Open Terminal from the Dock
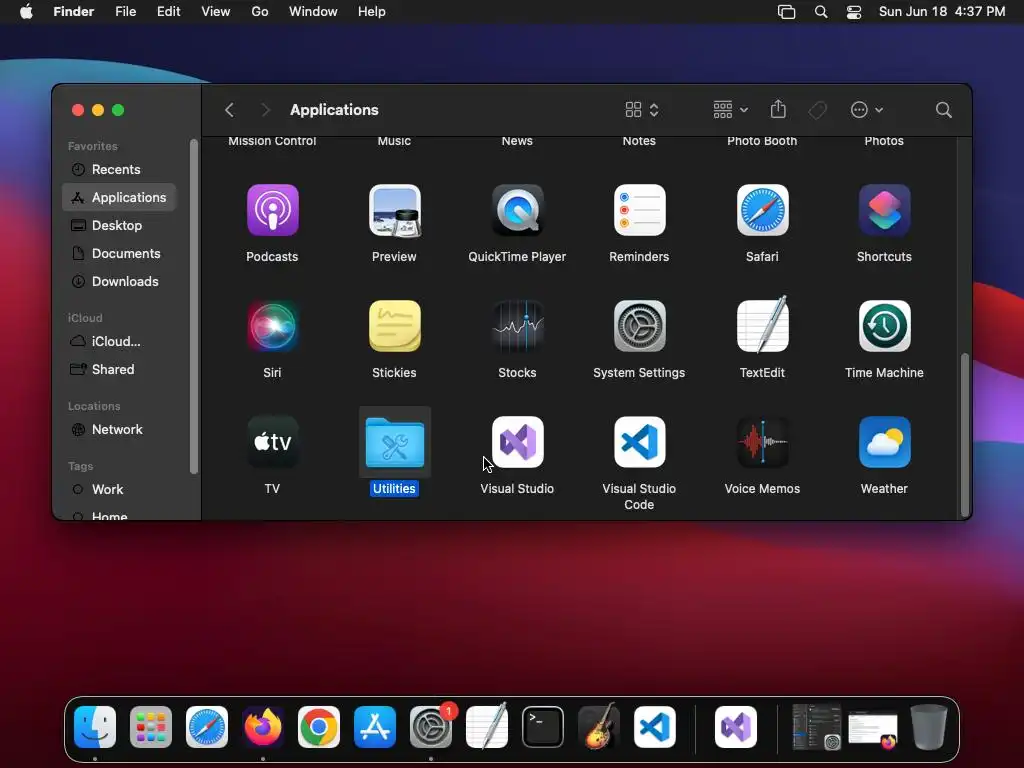 pos(543,727)
